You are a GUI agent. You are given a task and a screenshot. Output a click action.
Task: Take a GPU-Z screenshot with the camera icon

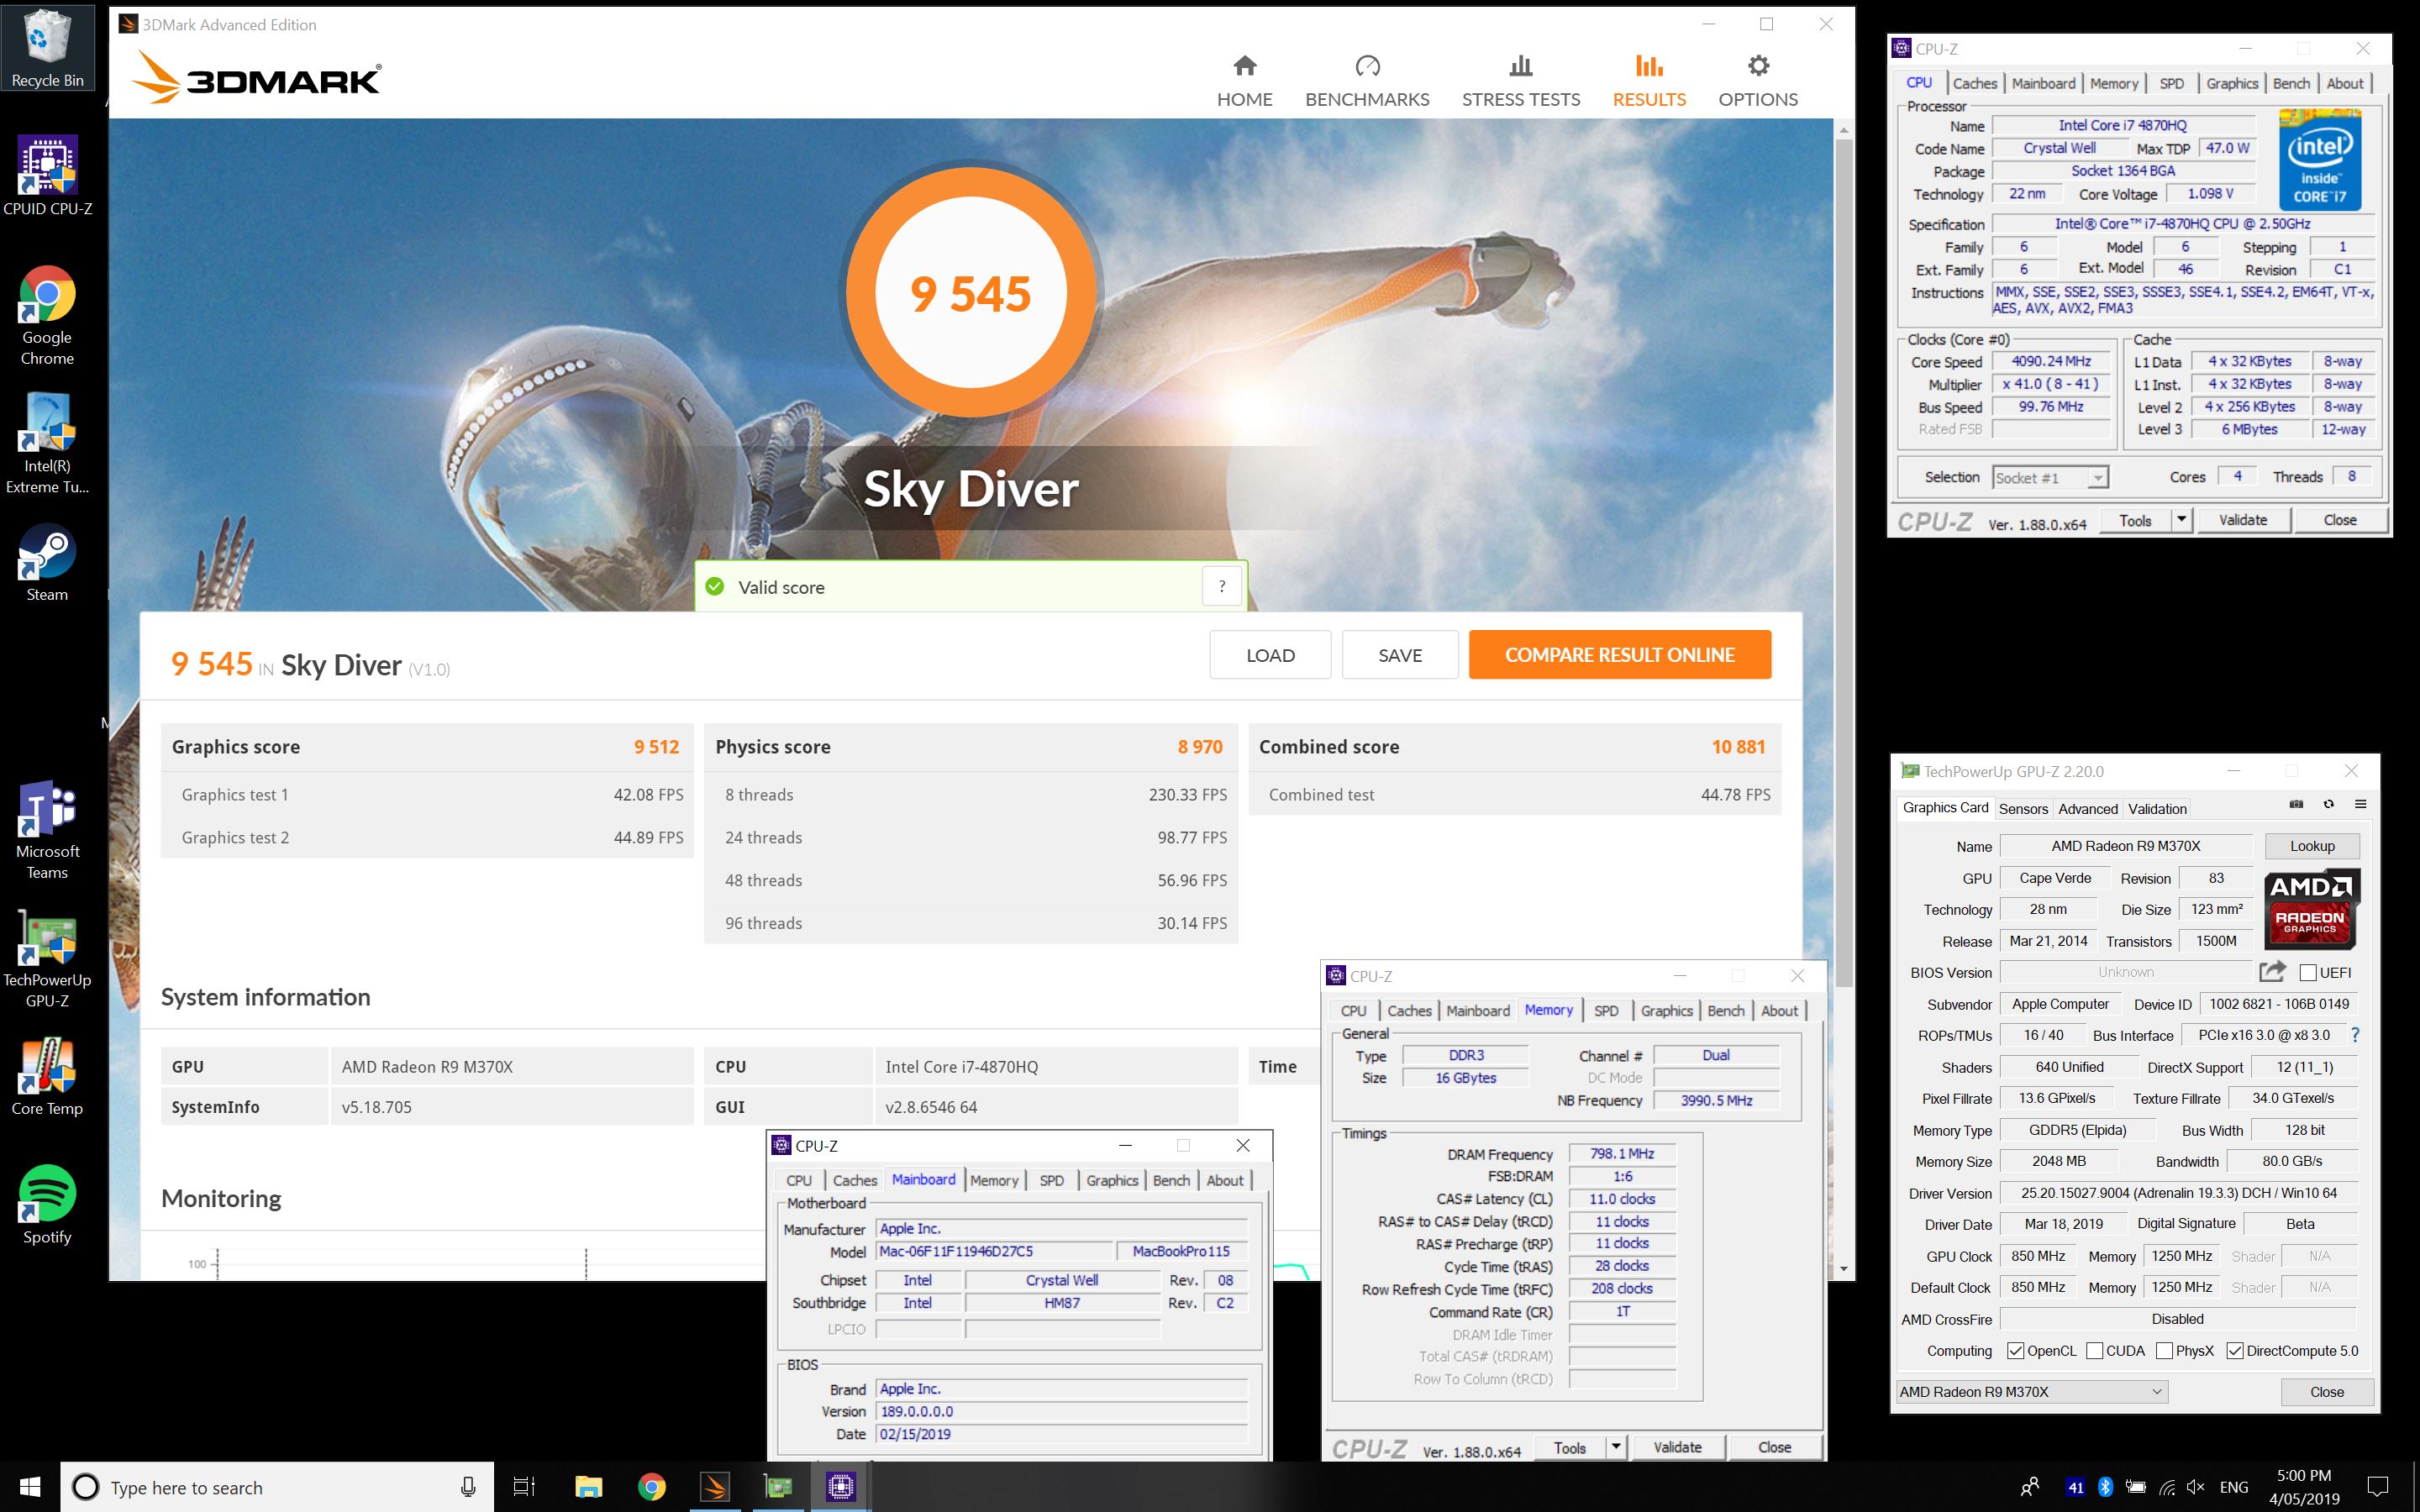2297,805
